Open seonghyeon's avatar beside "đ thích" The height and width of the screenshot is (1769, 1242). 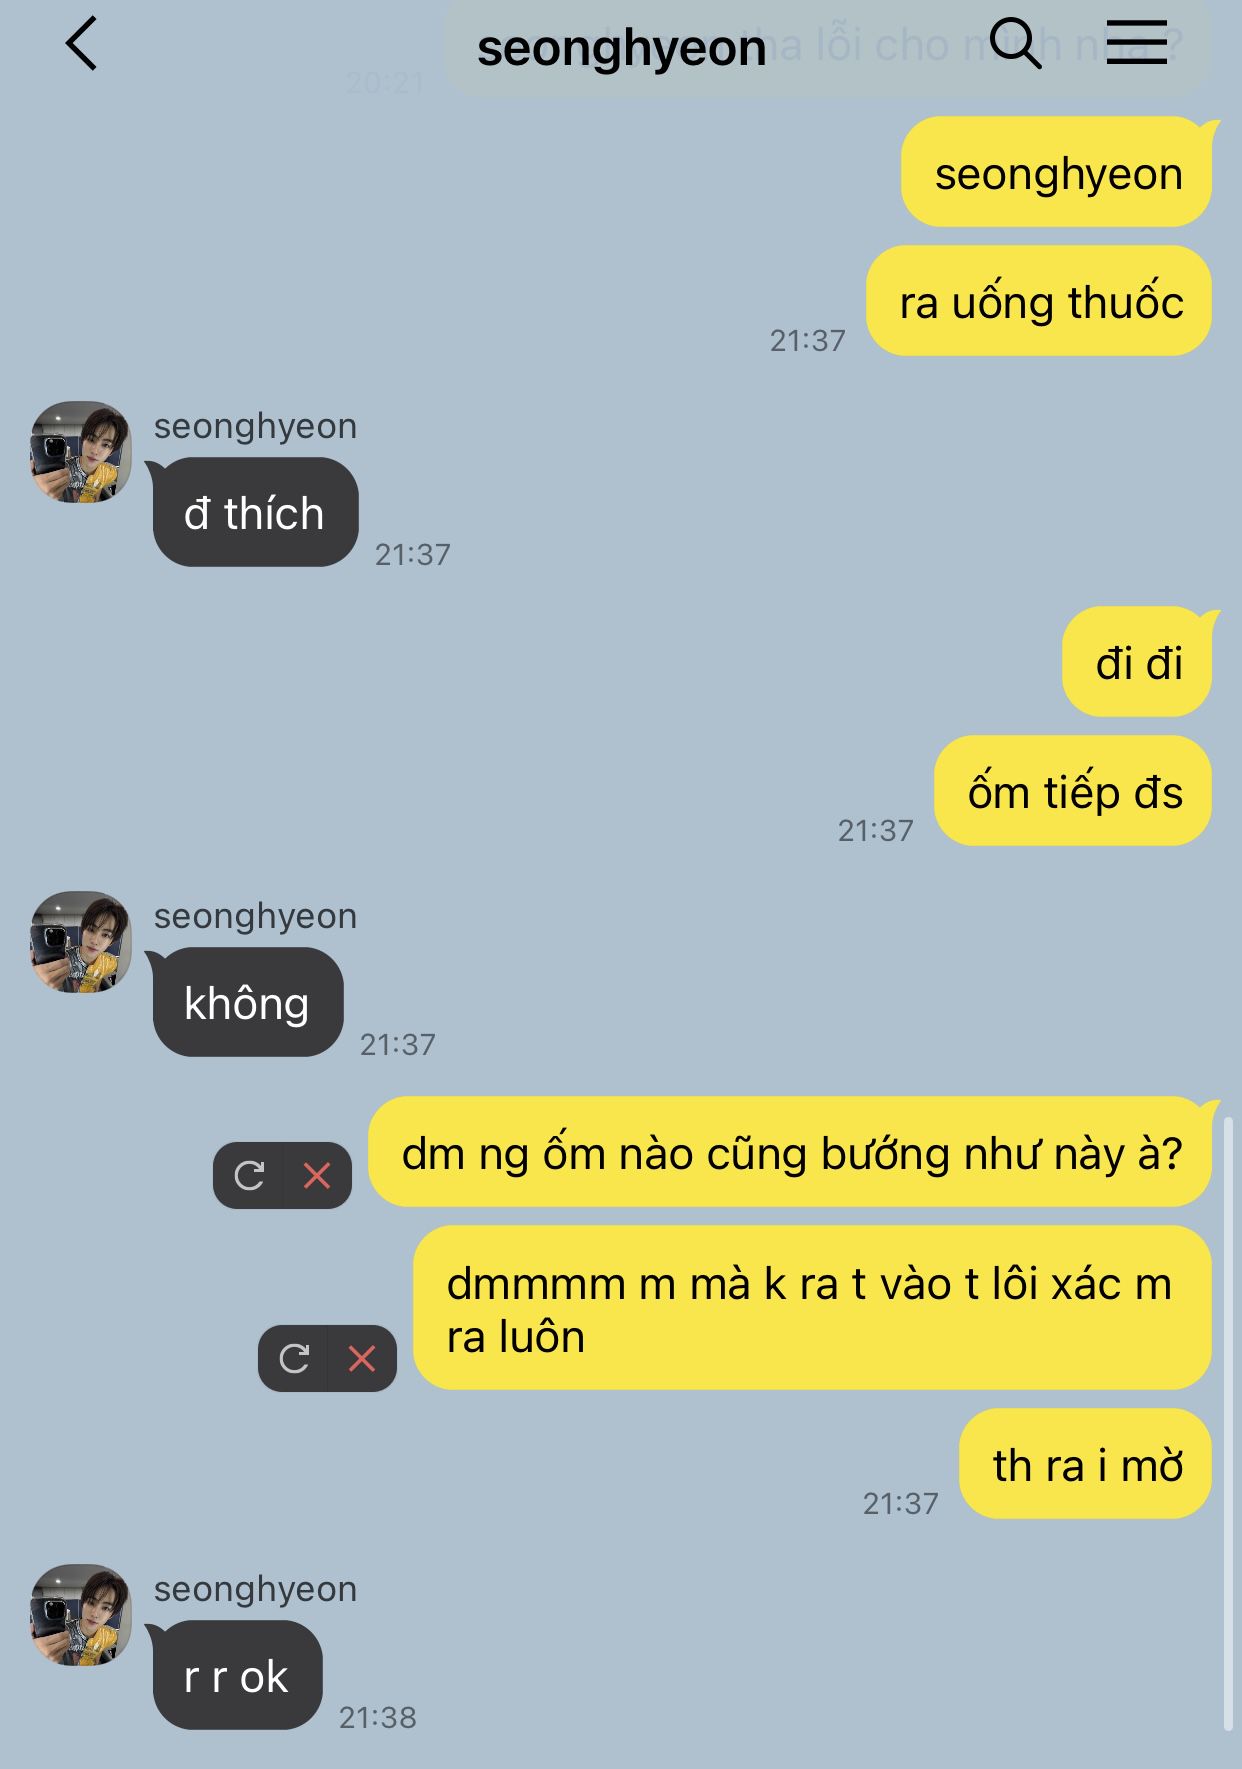(81, 452)
